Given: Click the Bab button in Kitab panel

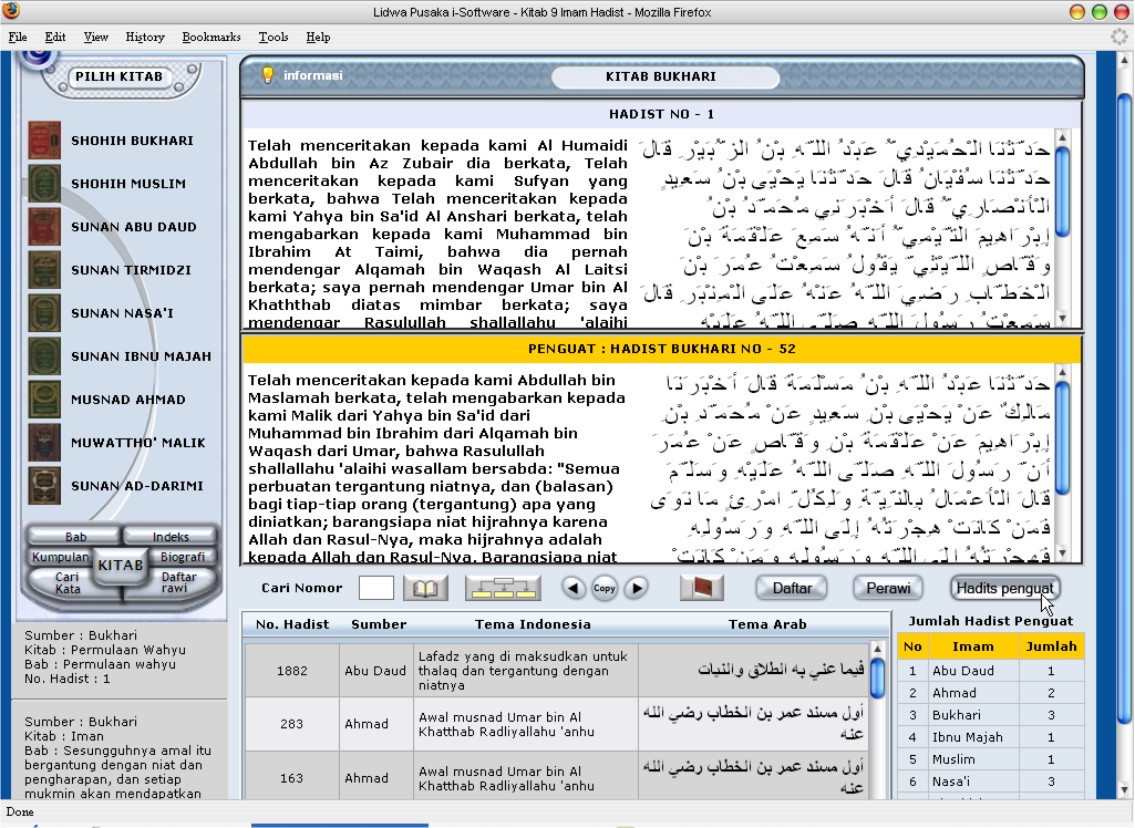Looking at the screenshot, I should (x=75, y=536).
